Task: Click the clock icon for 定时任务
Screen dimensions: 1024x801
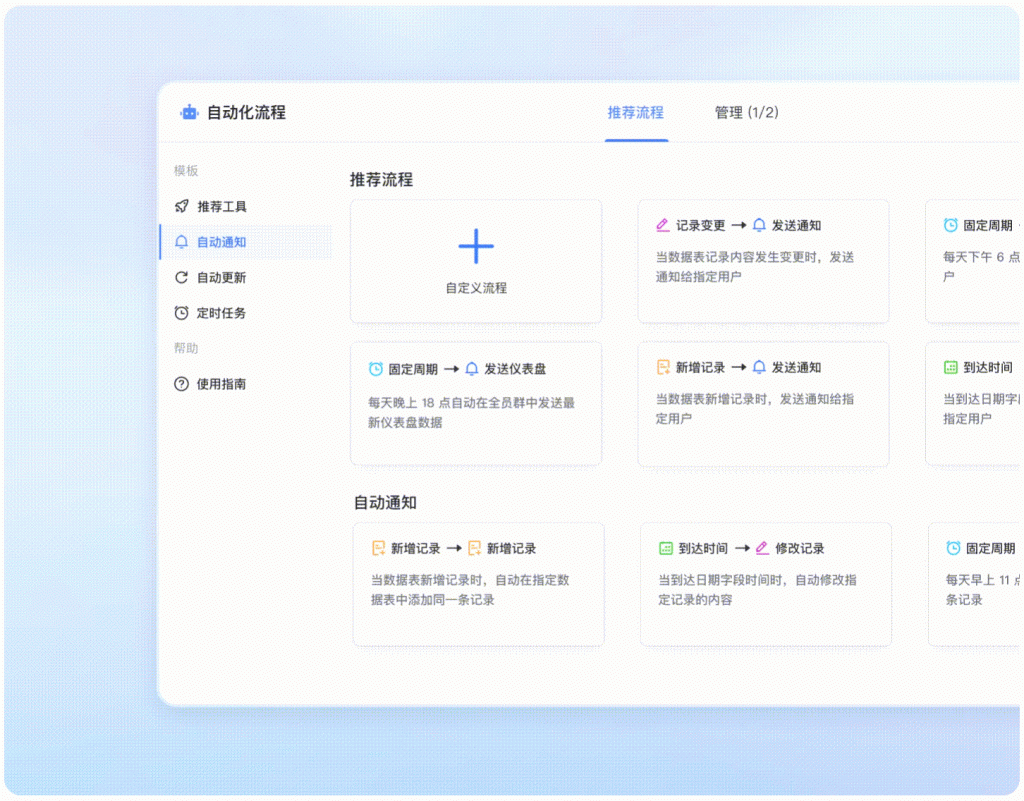Action: pyautogui.click(x=181, y=313)
